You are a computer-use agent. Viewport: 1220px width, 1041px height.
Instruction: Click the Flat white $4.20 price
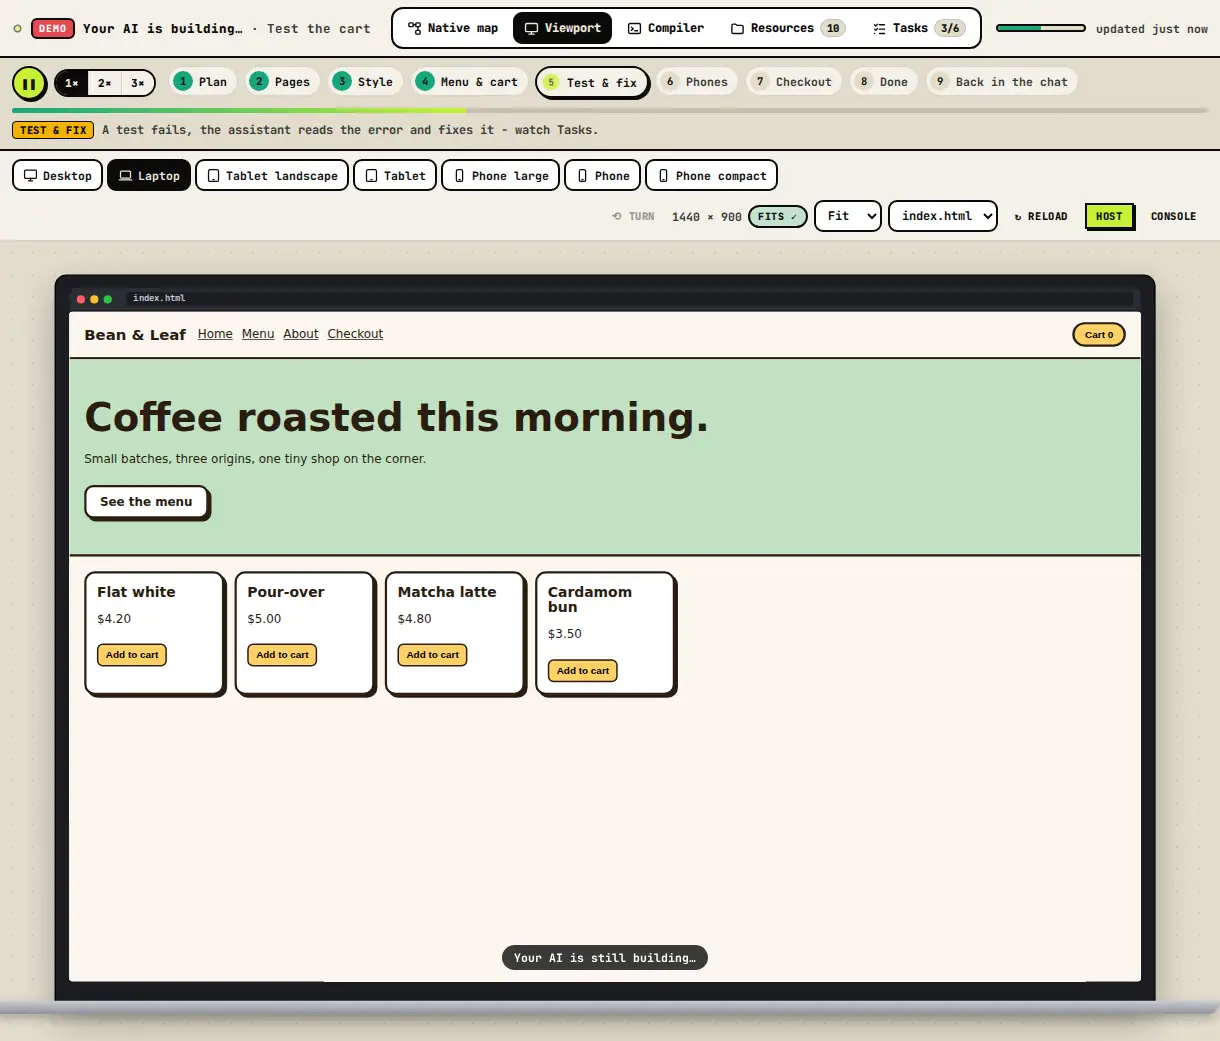tap(114, 619)
